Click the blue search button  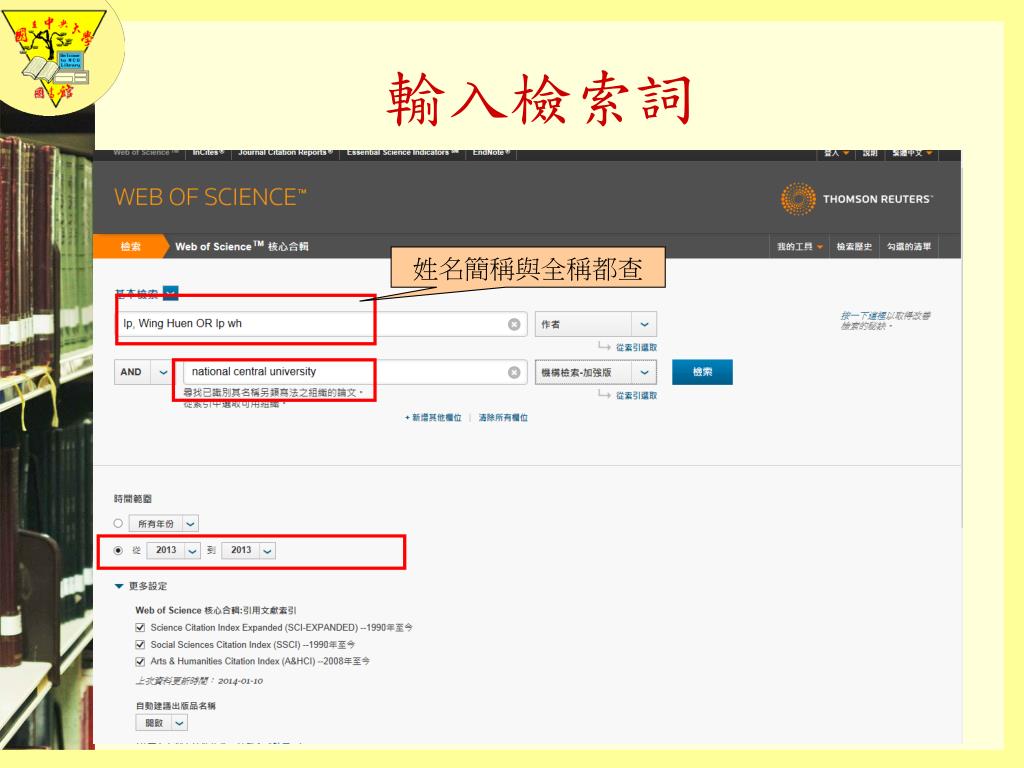(x=702, y=372)
